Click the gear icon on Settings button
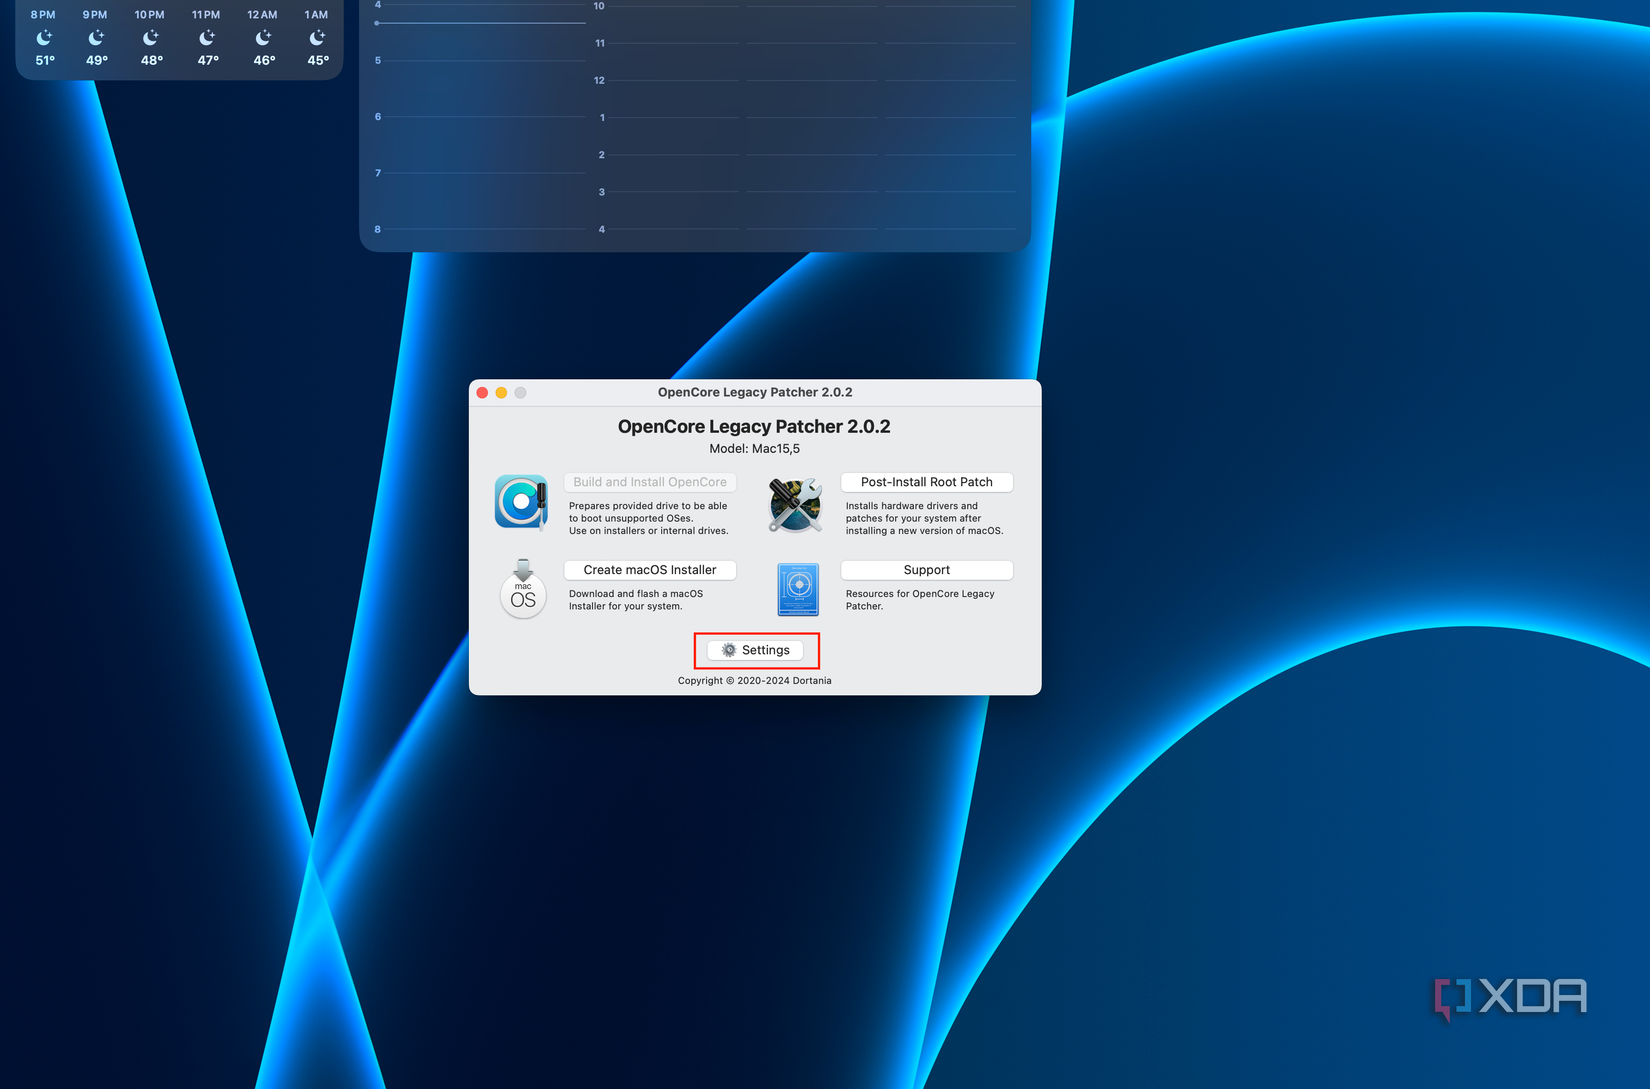The image size is (1650, 1089). 729,650
